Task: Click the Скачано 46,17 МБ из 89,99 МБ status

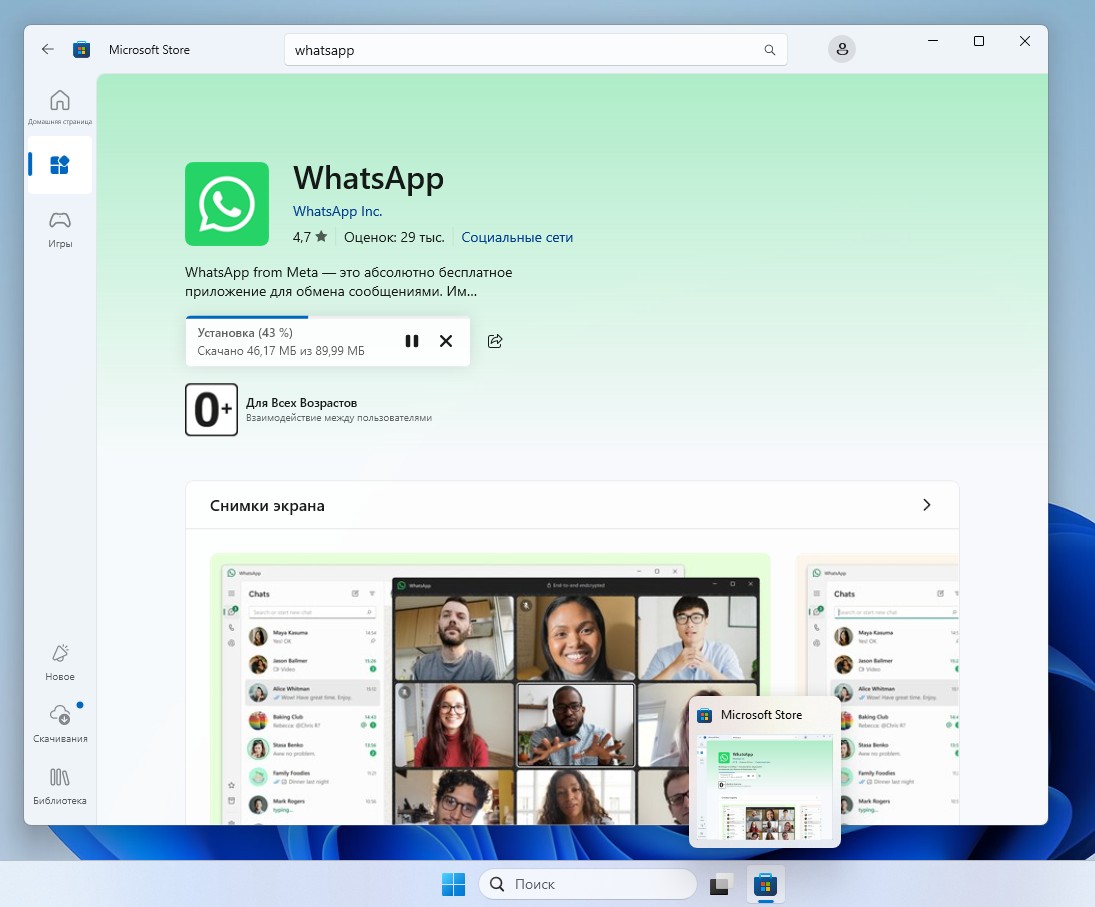Action: (x=281, y=351)
